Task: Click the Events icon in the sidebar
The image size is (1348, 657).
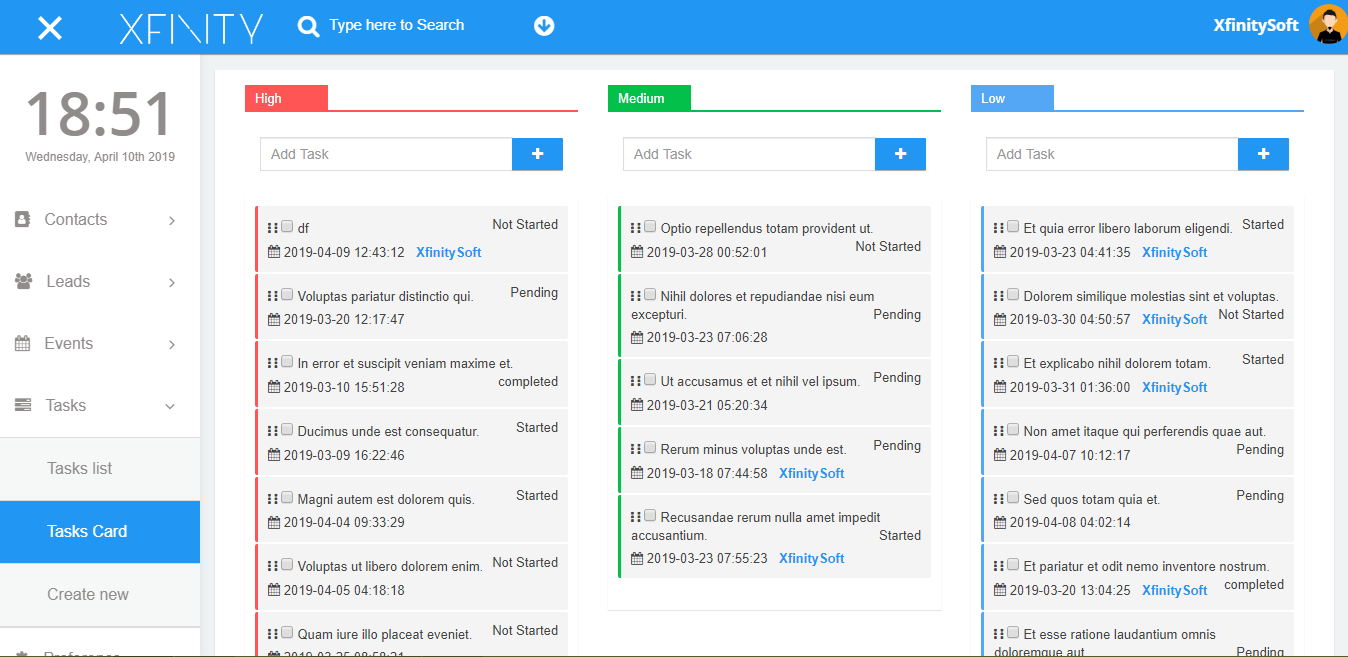Action: pyautogui.click(x=21, y=343)
